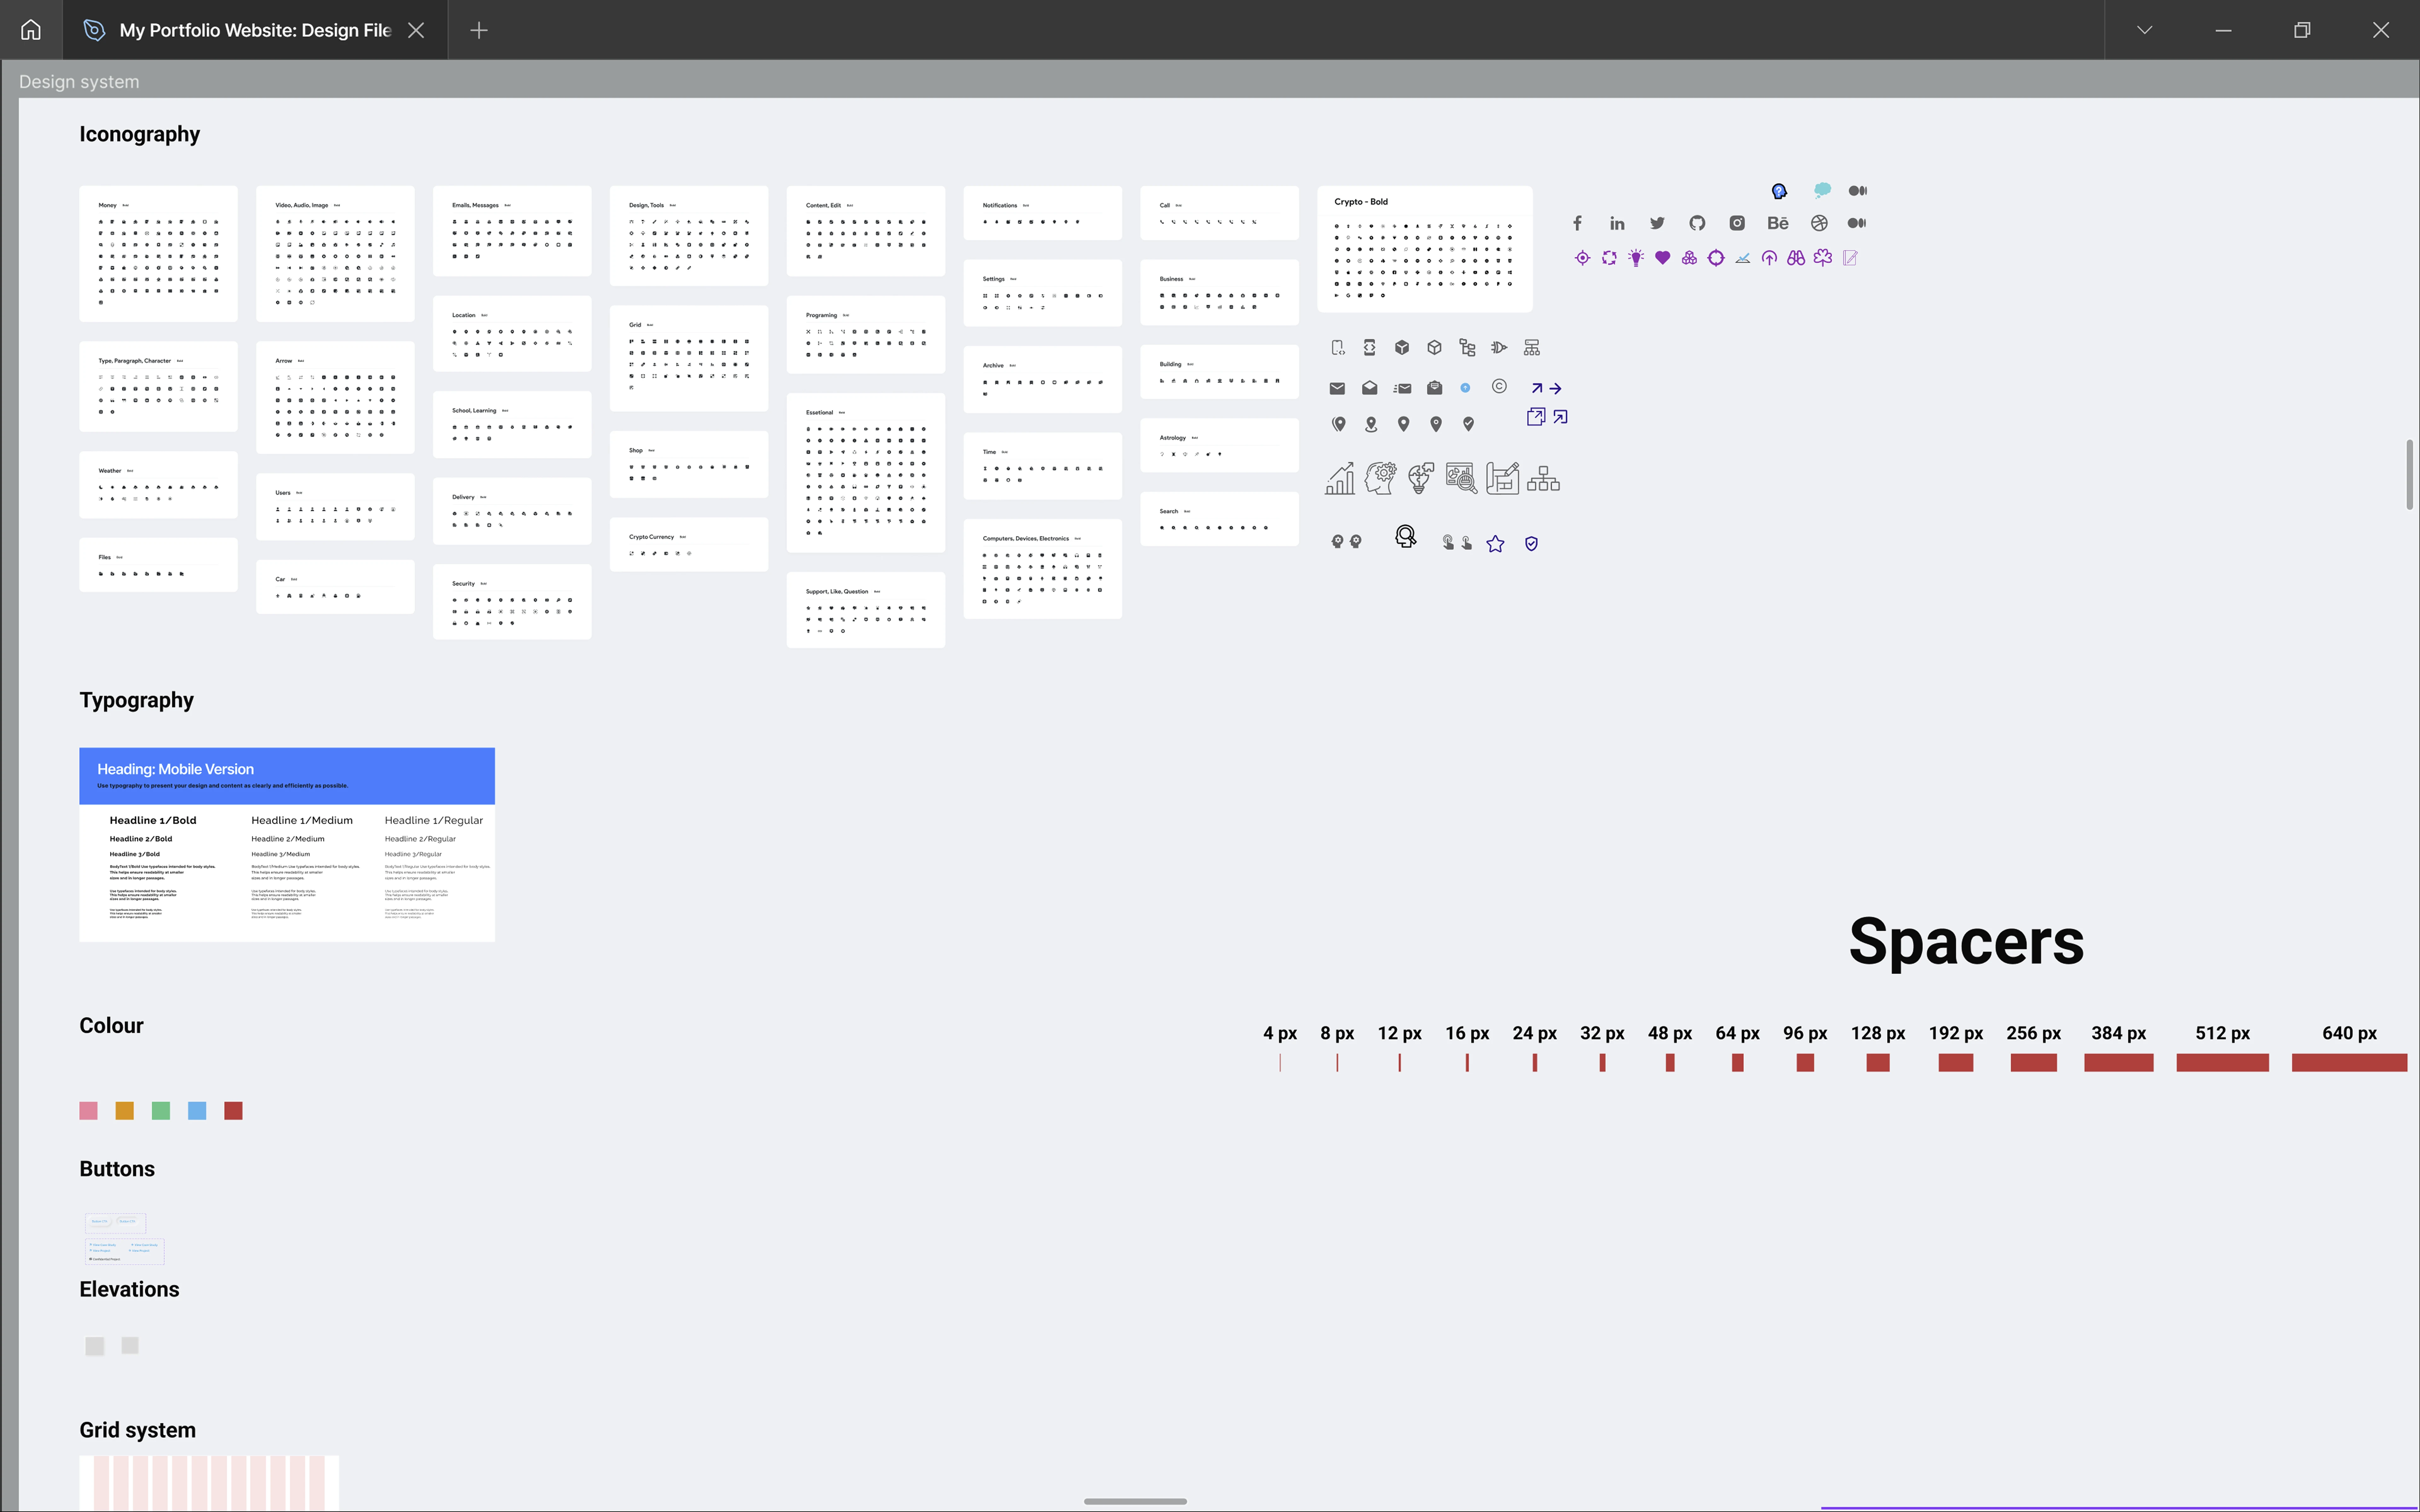Viewport: 2420px width, 1512px height.
Task: Select the red colour swatch
Action: [233, 1111]
